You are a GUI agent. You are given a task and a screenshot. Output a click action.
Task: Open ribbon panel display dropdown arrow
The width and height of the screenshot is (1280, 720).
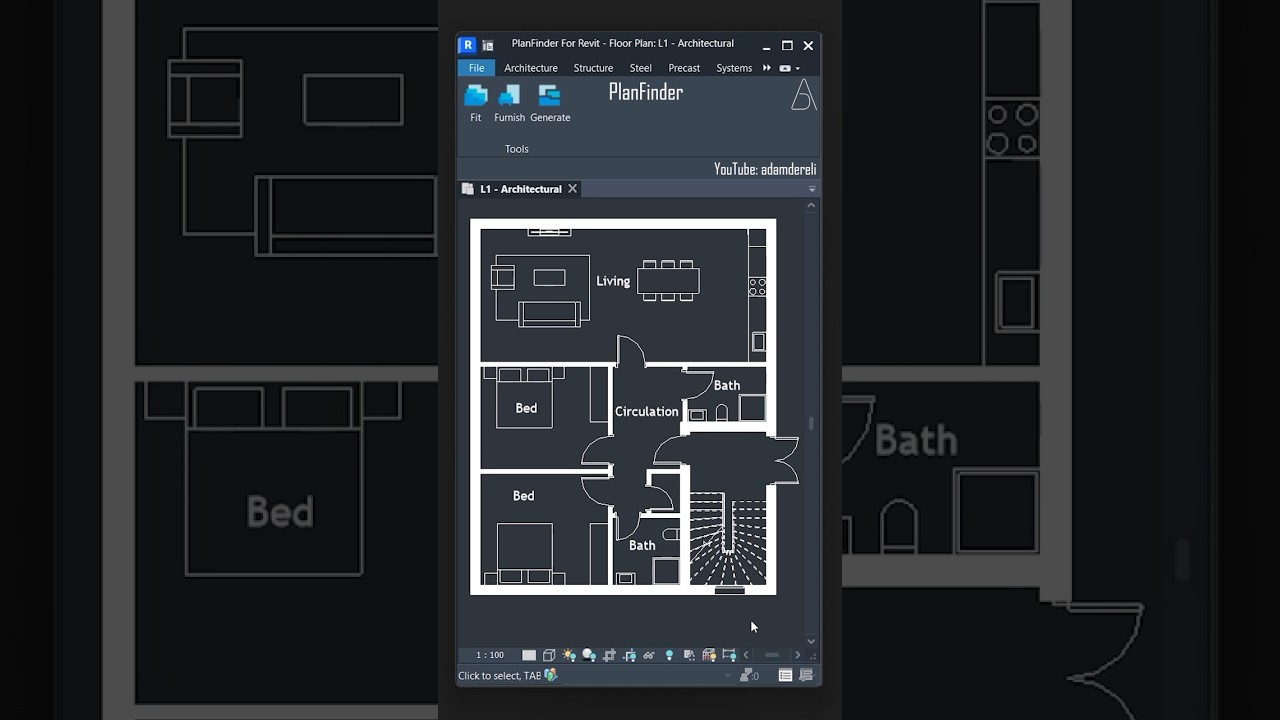coord(797,68)
